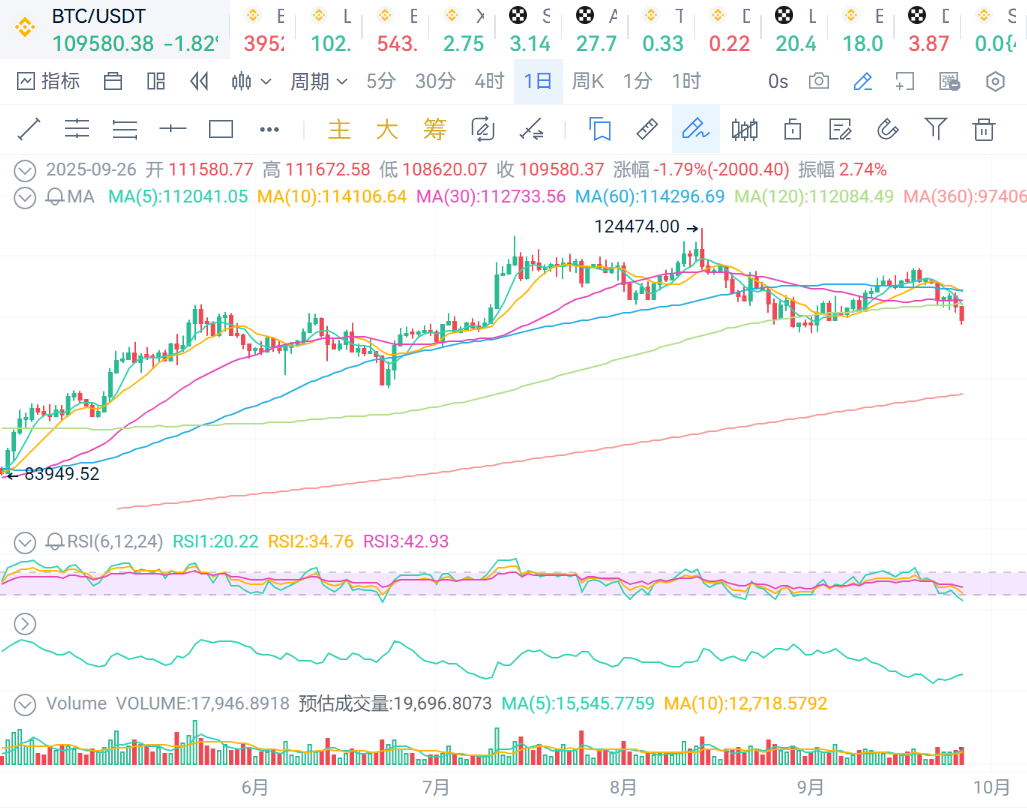Image resolution: width=1027 pixels, height=808 pixels.
Task: Click the rewind replay icon
Action: pyautogui.click(x=199, y=81)
